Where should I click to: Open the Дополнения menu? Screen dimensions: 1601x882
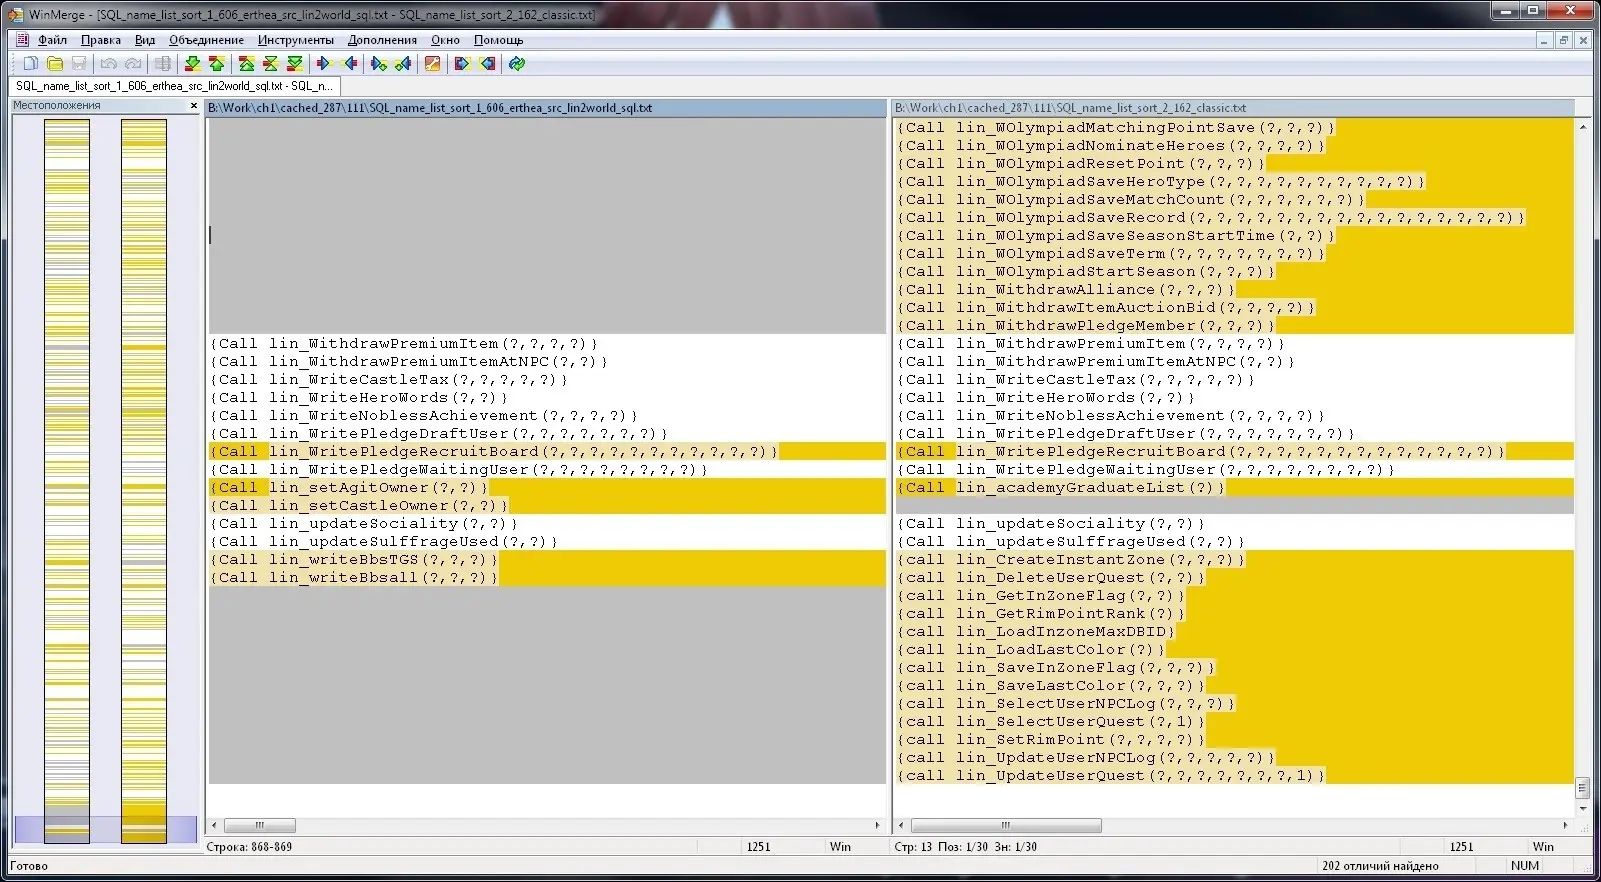382,40
